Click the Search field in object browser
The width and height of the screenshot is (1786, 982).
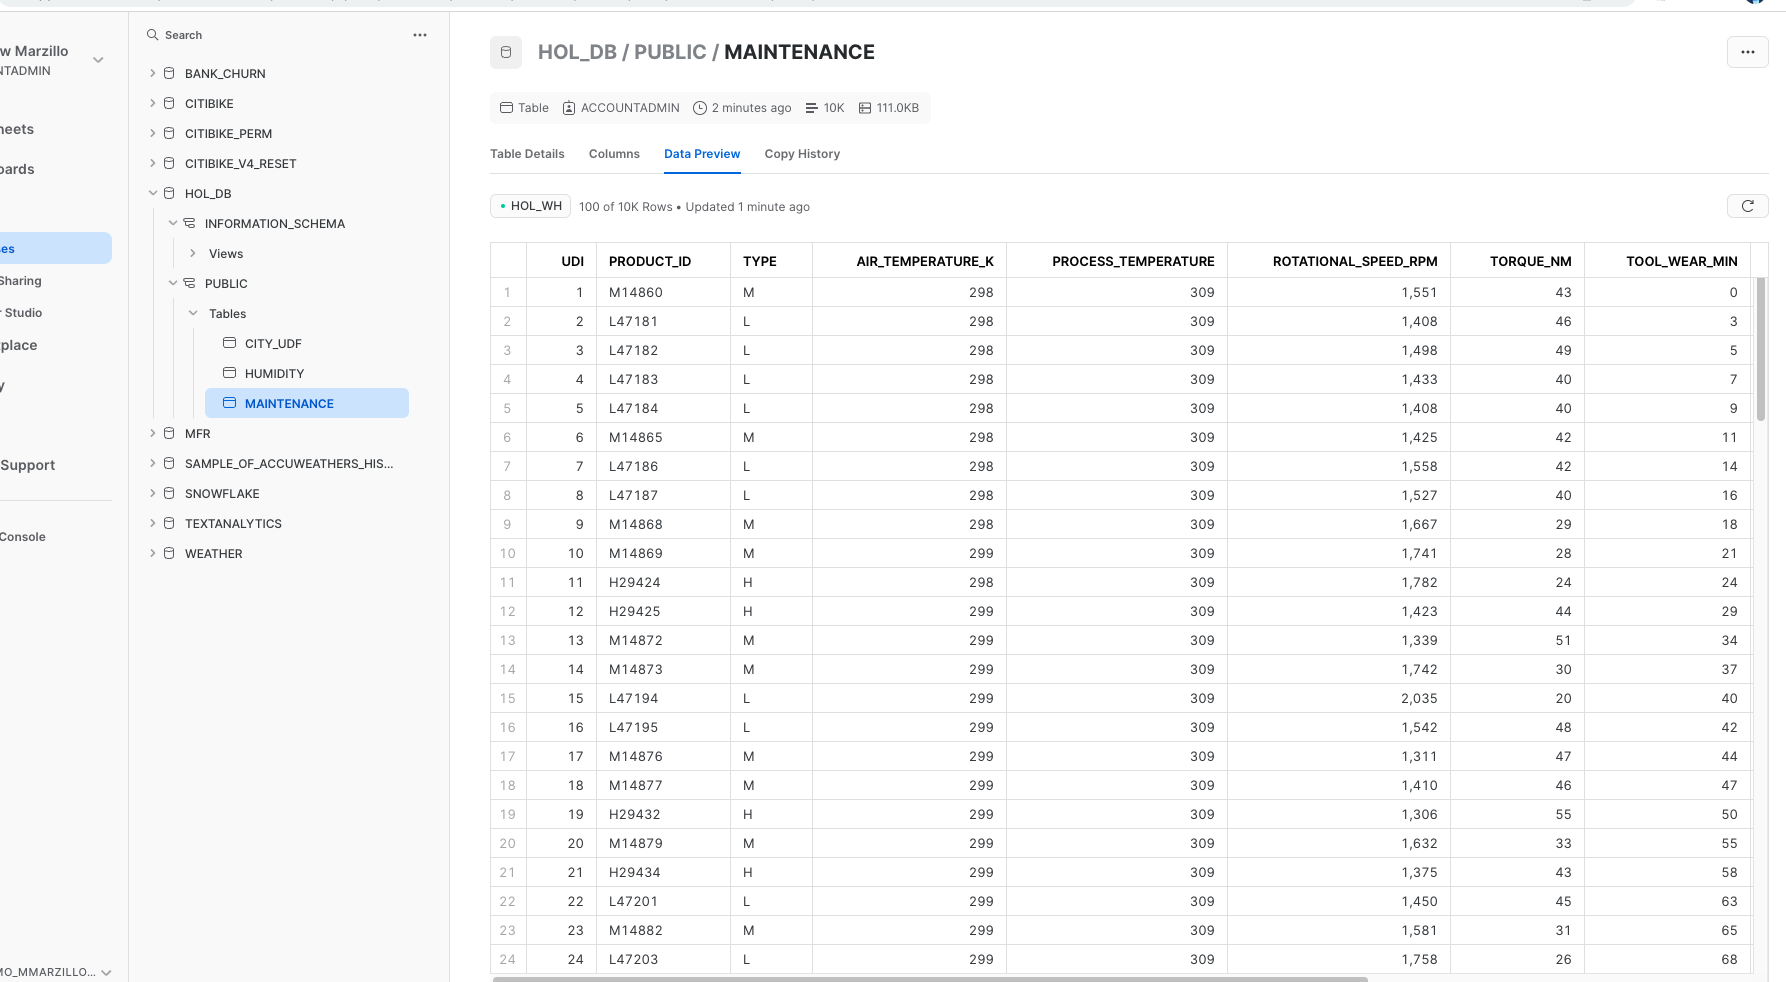tap(270, 35)
